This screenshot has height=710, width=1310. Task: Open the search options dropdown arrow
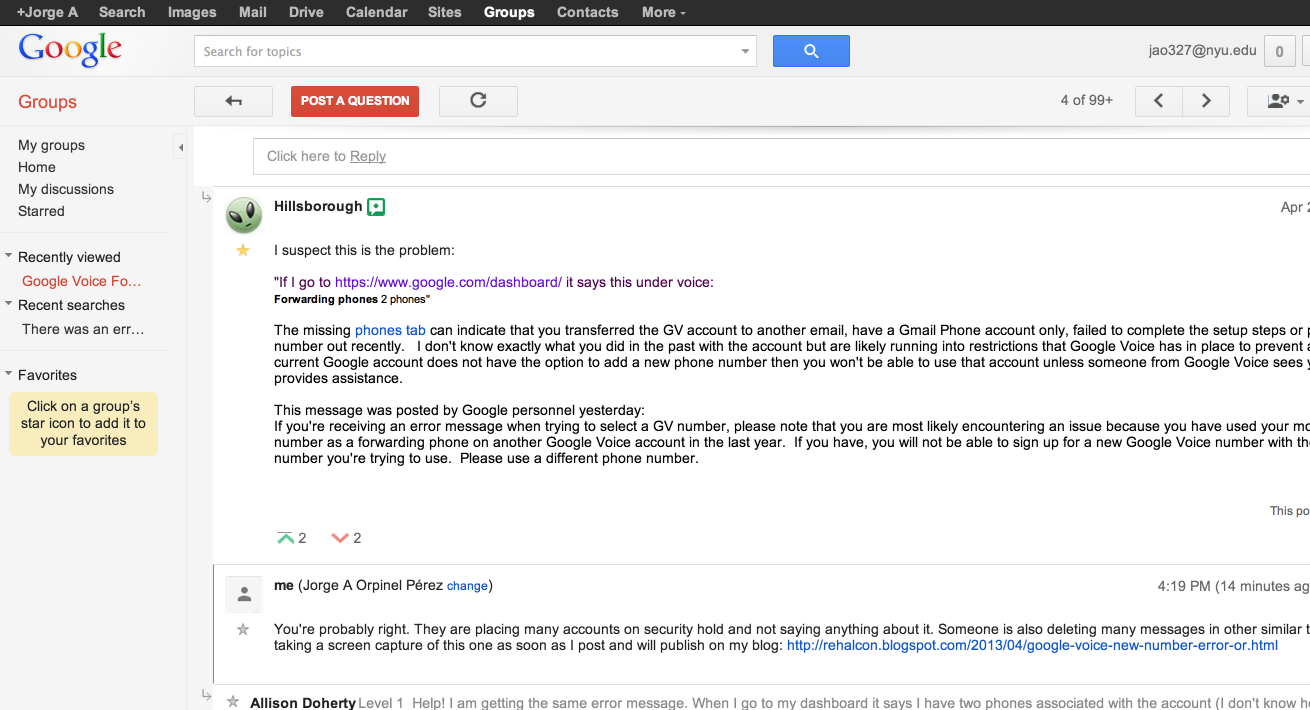(745, 52)
